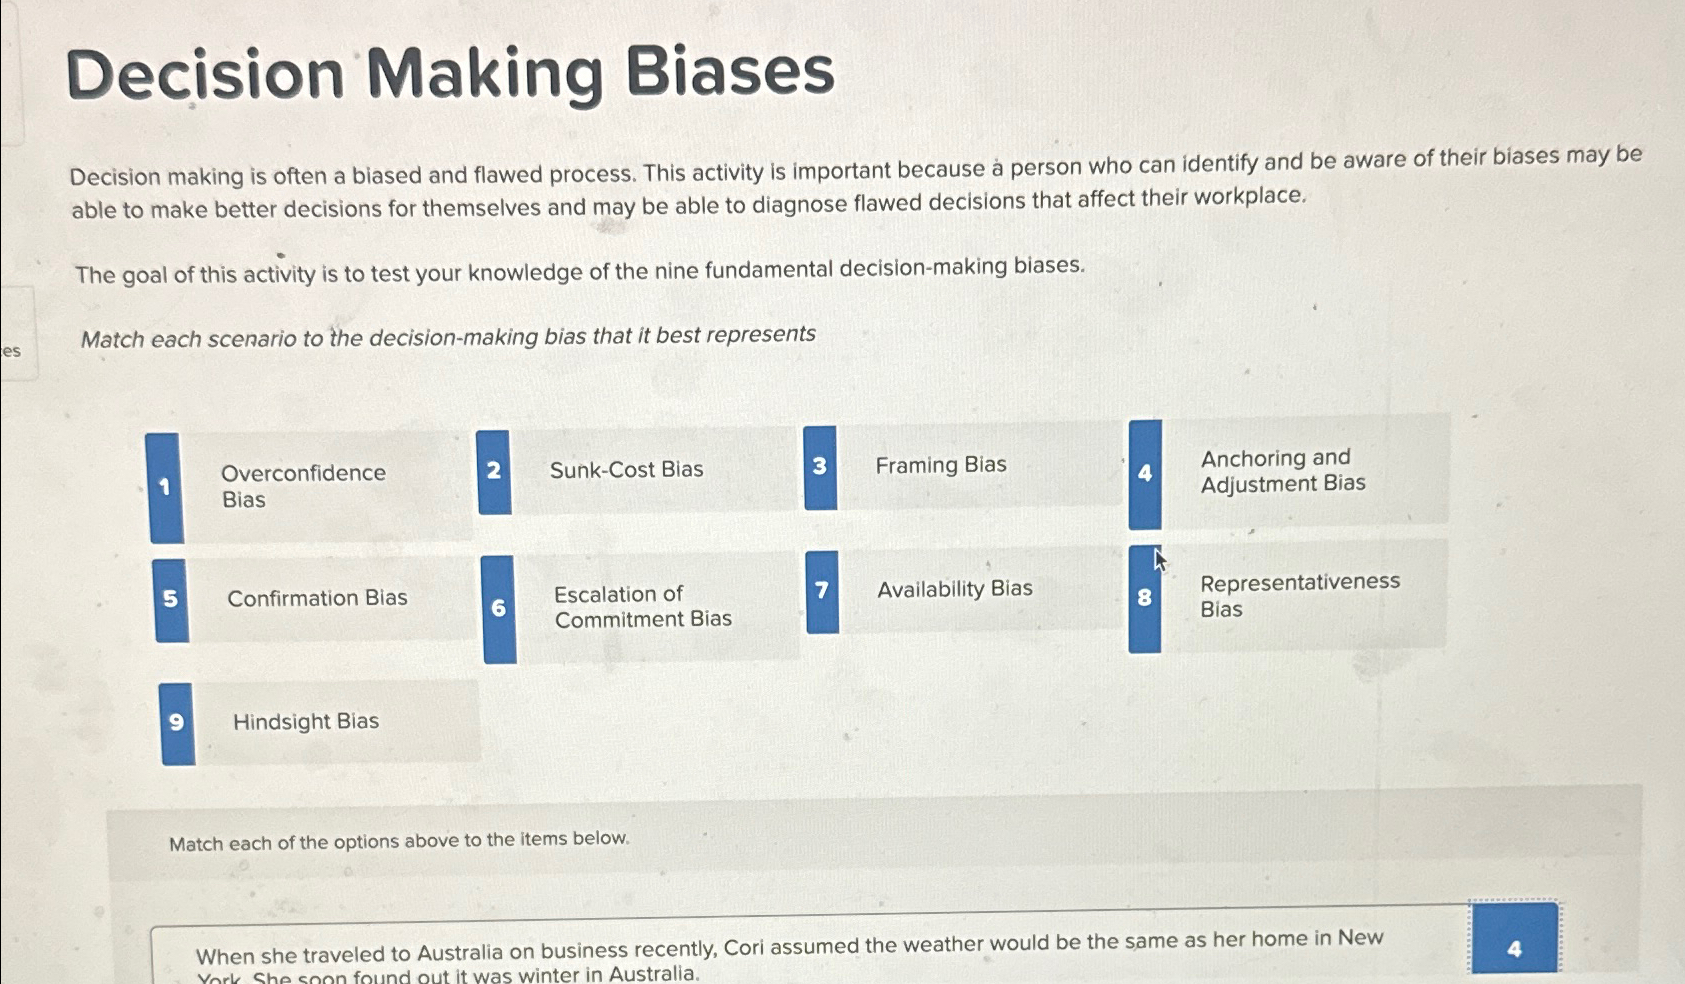Select the number 3 badge for Framing Bias
The width and height of the screenshot is (1685, 984).
[x=818, y=465]
